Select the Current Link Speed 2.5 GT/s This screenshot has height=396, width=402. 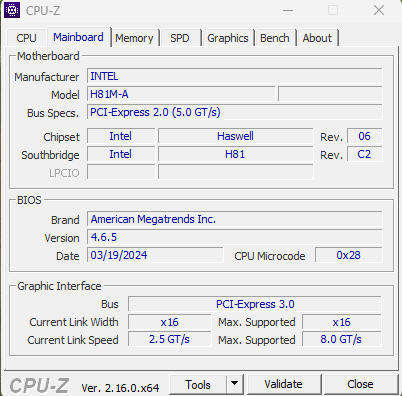point(170,339)
